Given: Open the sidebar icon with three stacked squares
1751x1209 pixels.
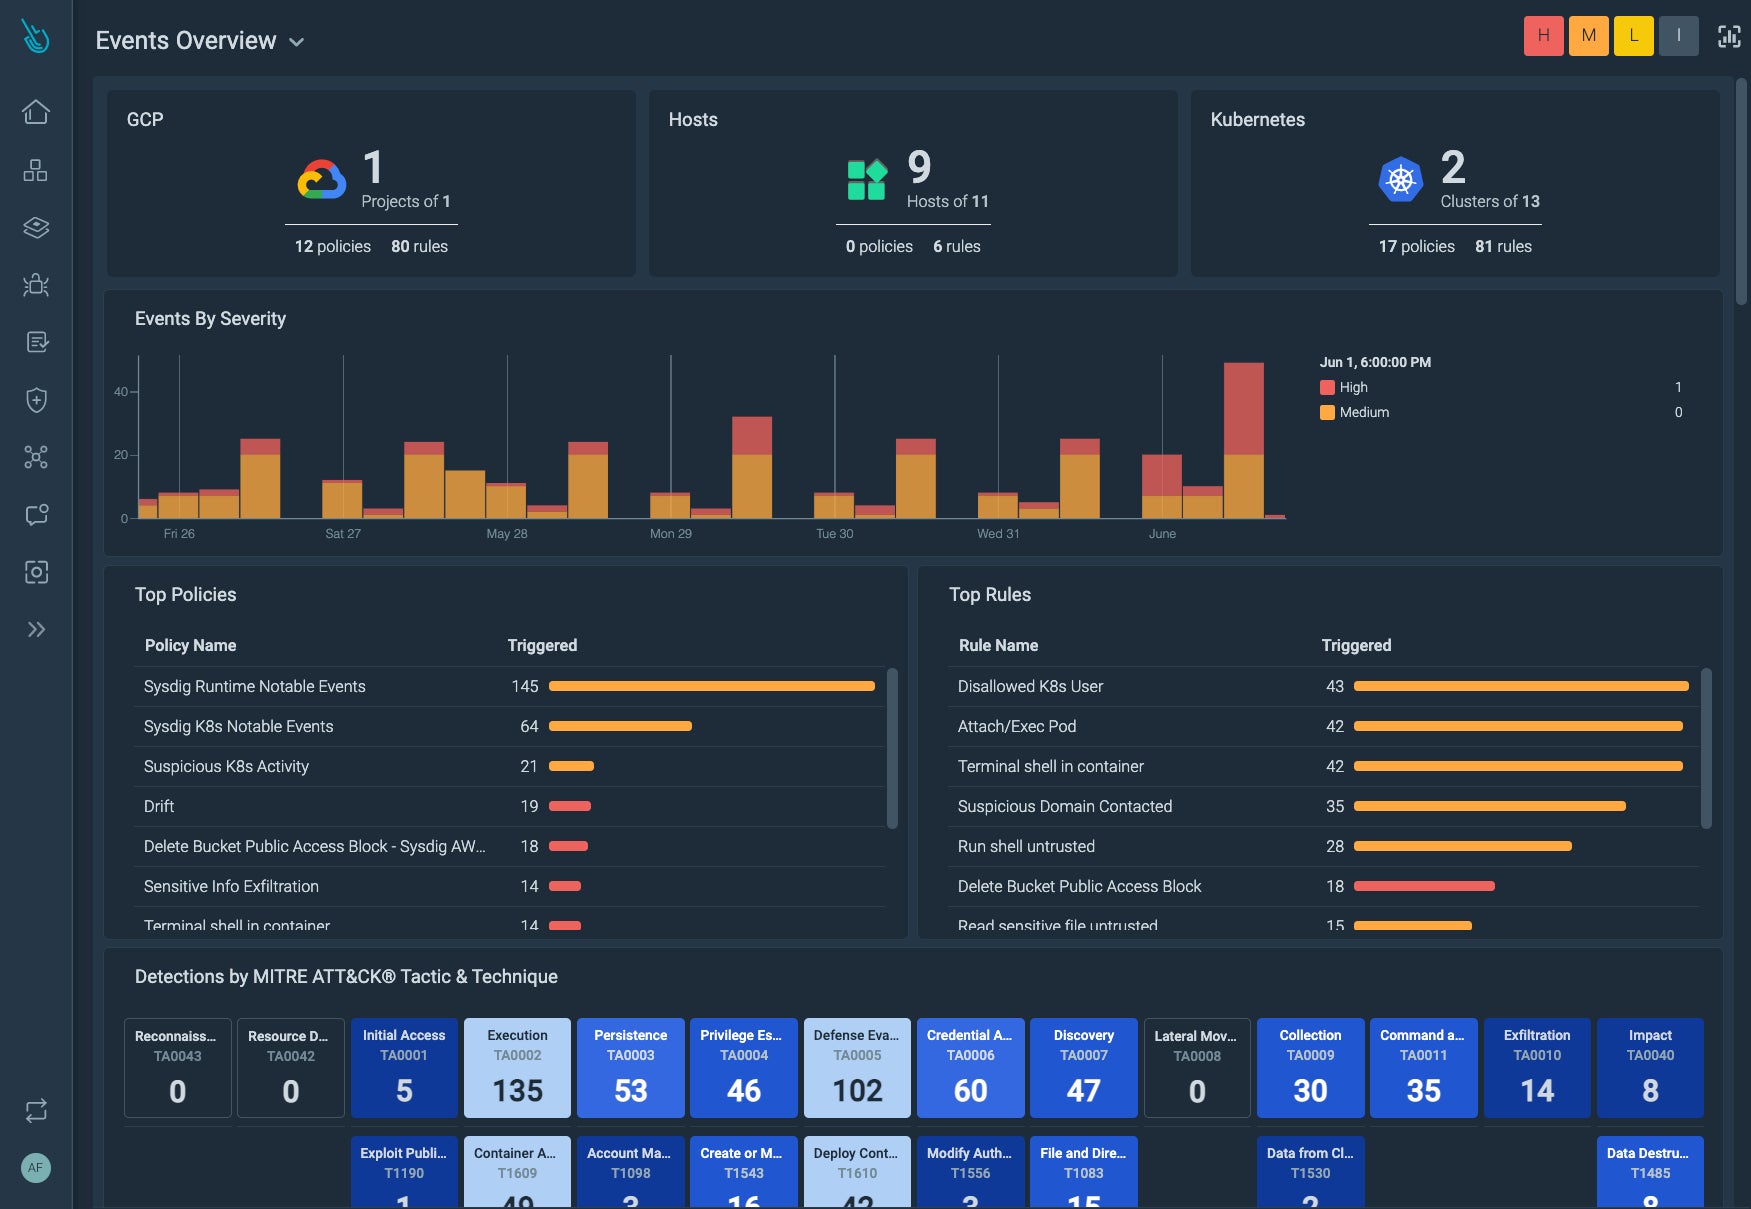Looking at the screenshot, I should [x=36, y=170].
